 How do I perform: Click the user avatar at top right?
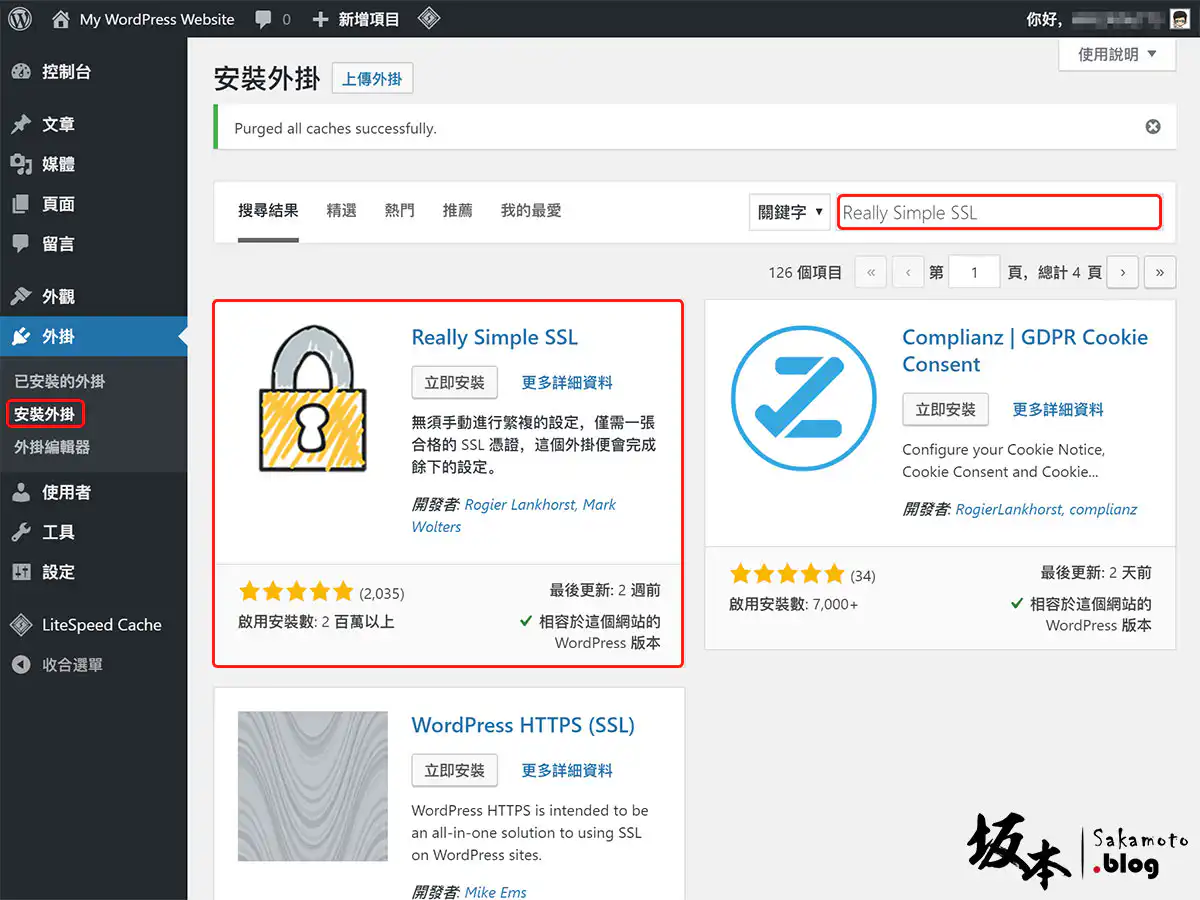1180,19
